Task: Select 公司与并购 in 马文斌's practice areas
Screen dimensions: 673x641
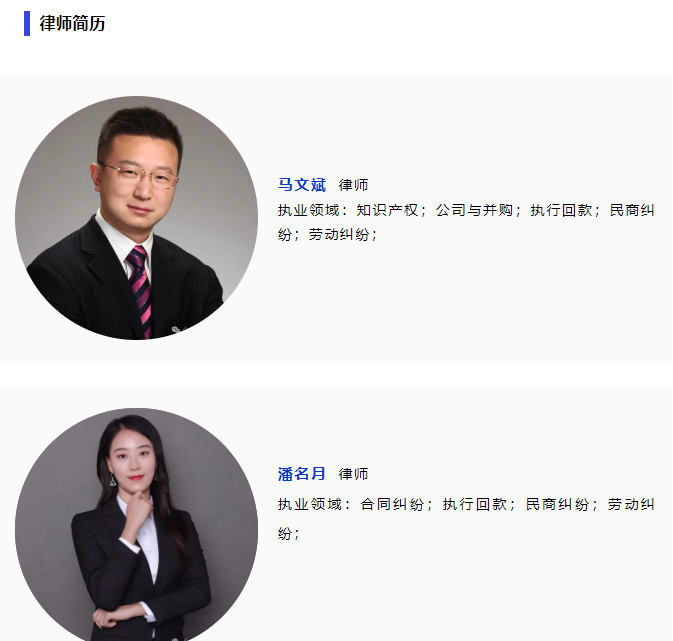Action: click(474, 210)
